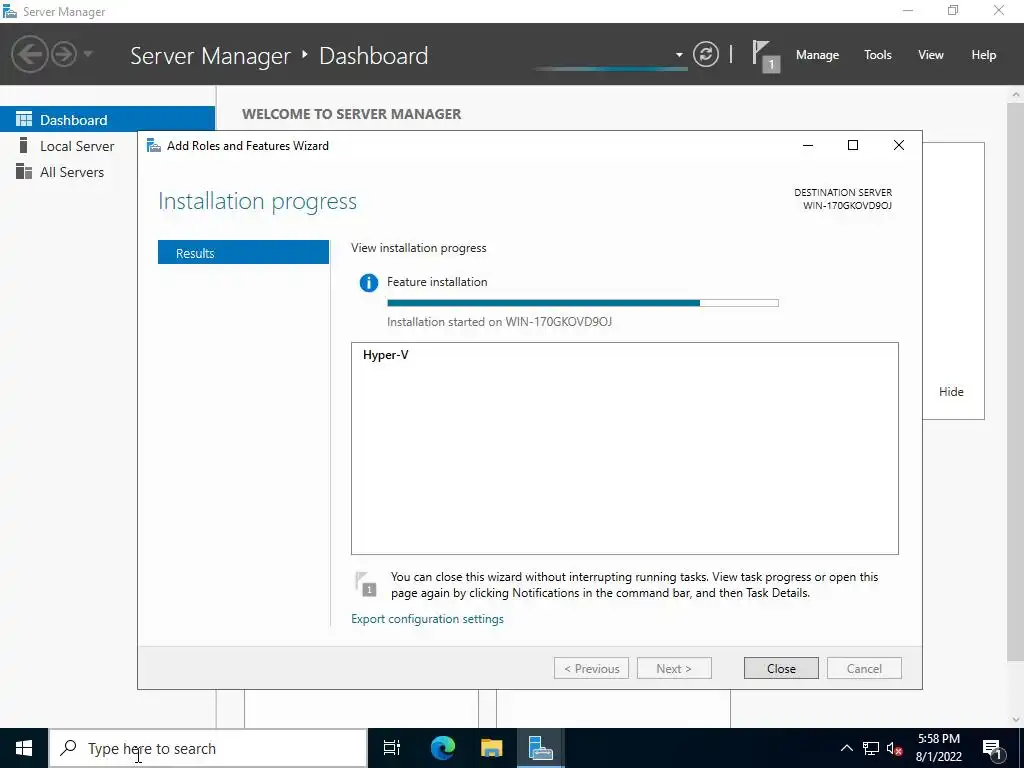Click the All Servers icon in the sidebar

click(24, 171)
